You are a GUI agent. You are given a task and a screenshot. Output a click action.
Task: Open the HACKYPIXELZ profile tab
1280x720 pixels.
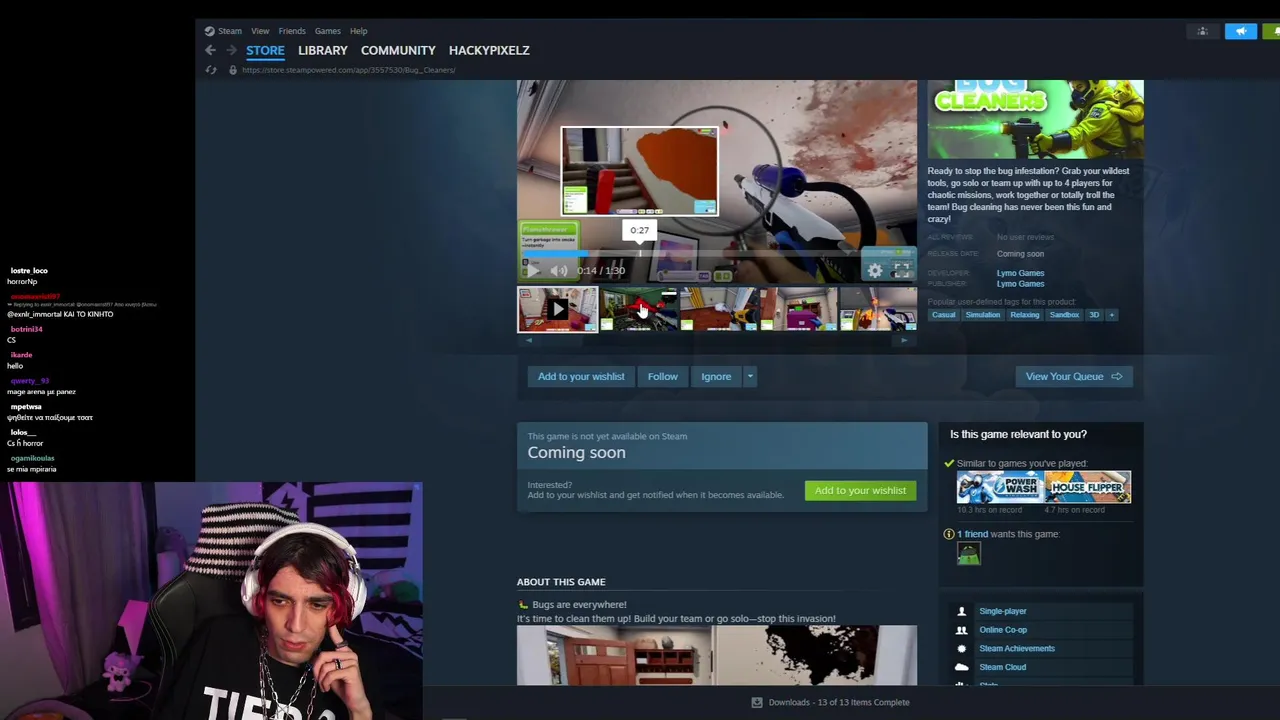tap(489, 50)
